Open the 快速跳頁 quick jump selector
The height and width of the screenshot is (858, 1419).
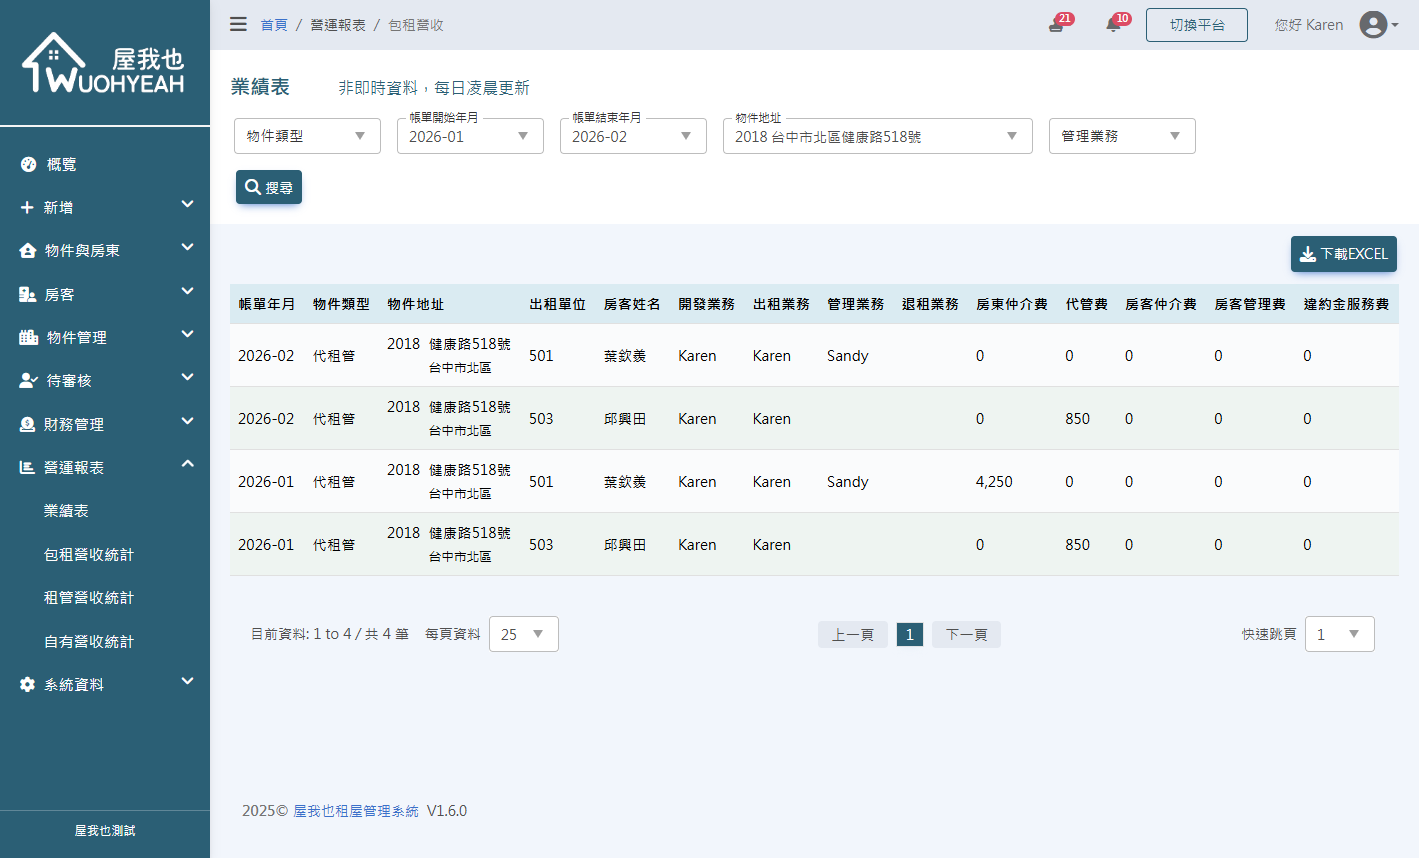pyautogui.click(x=1339, y=633)
